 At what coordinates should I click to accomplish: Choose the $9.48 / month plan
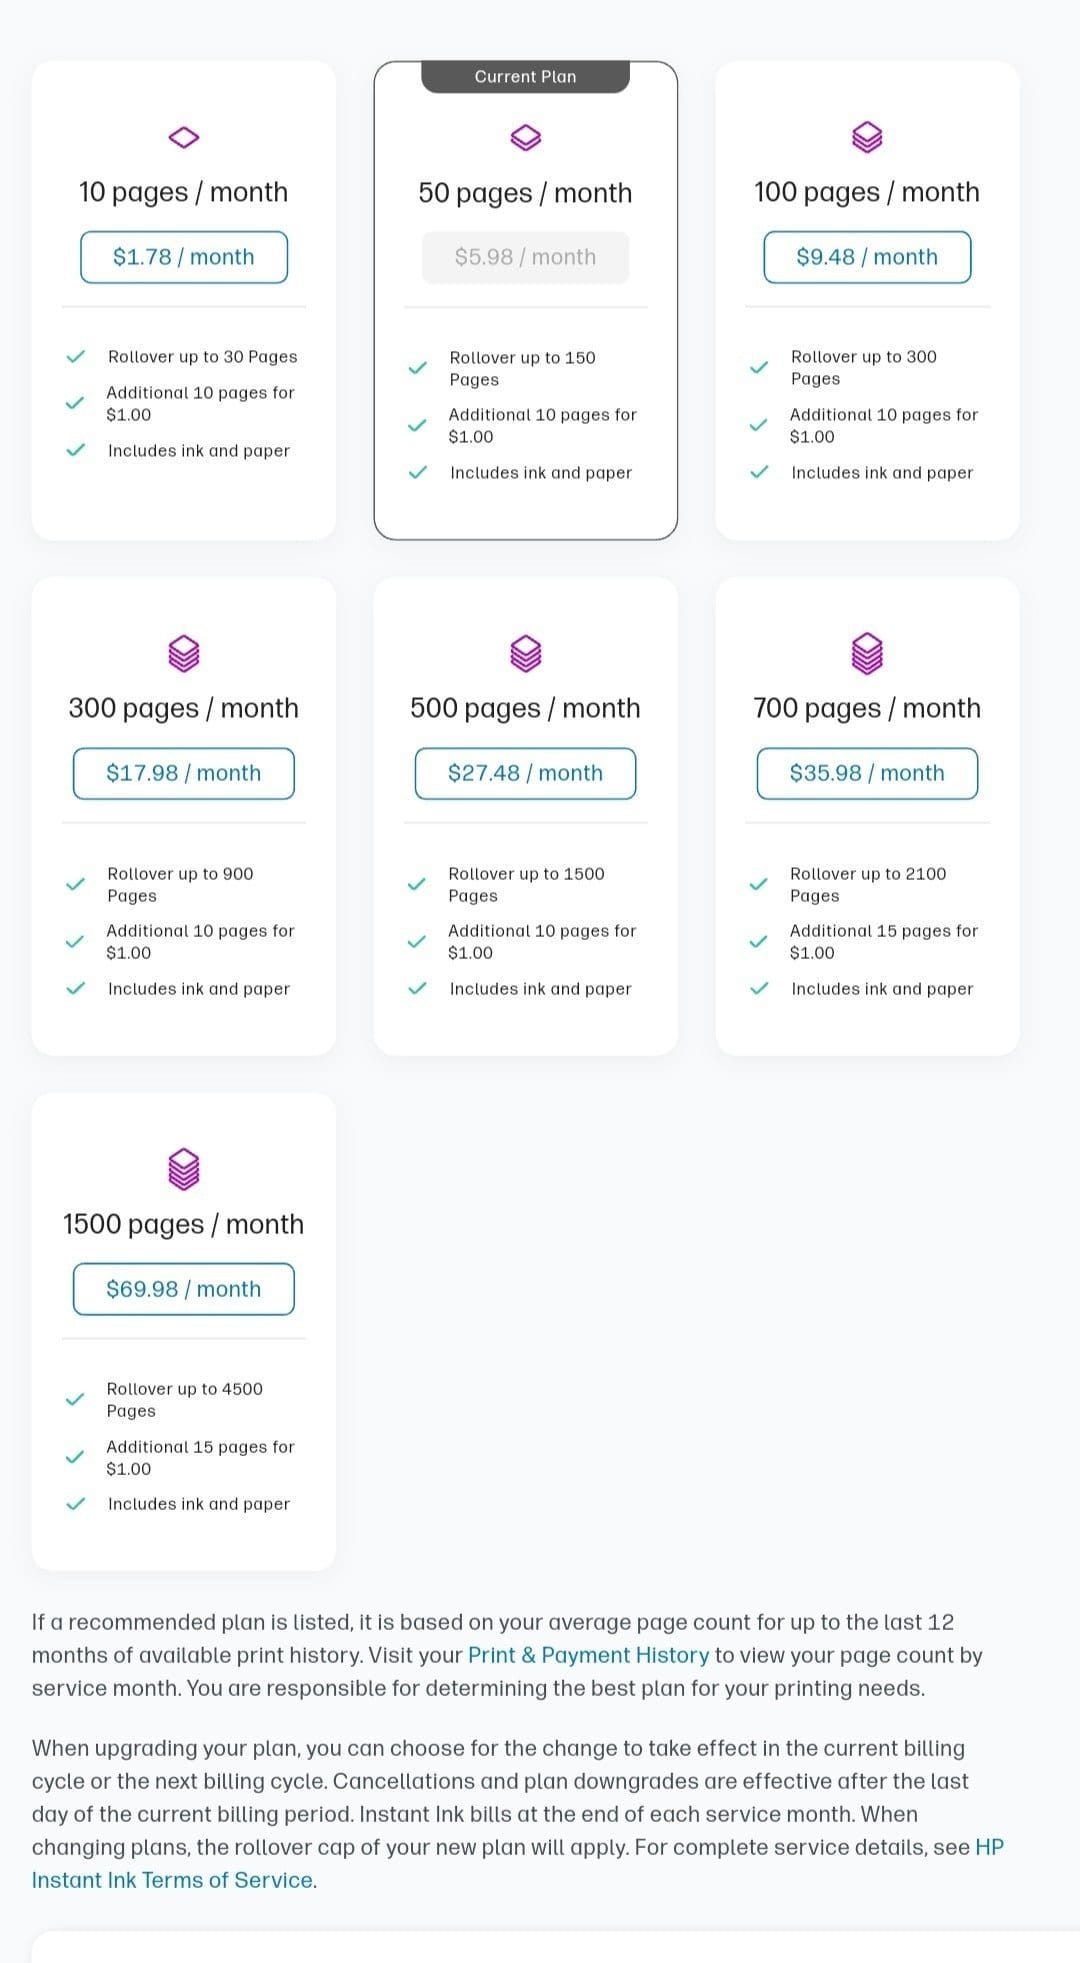(867, 257)
